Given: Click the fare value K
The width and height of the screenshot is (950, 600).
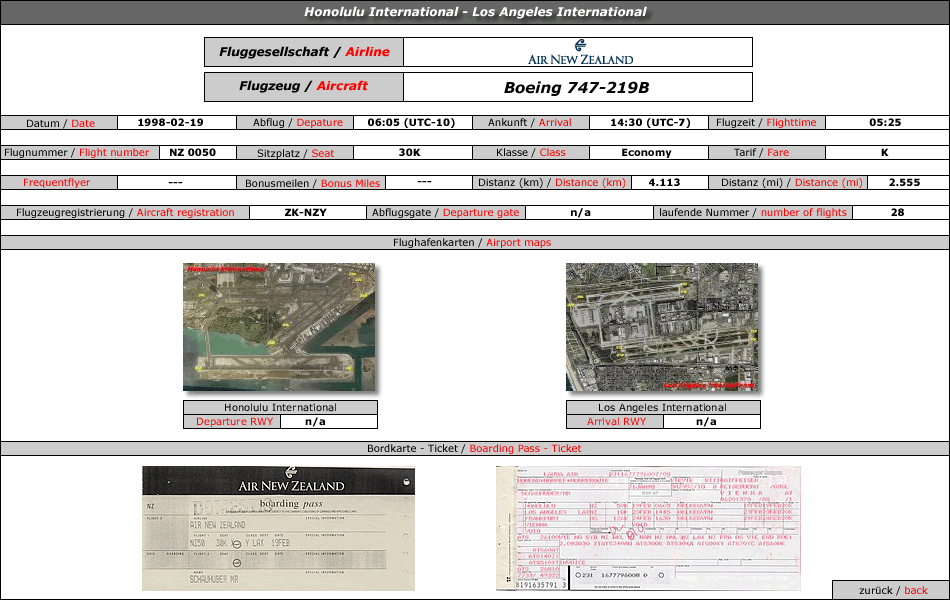Looking at the screenshot, I should tap(885, 153).
